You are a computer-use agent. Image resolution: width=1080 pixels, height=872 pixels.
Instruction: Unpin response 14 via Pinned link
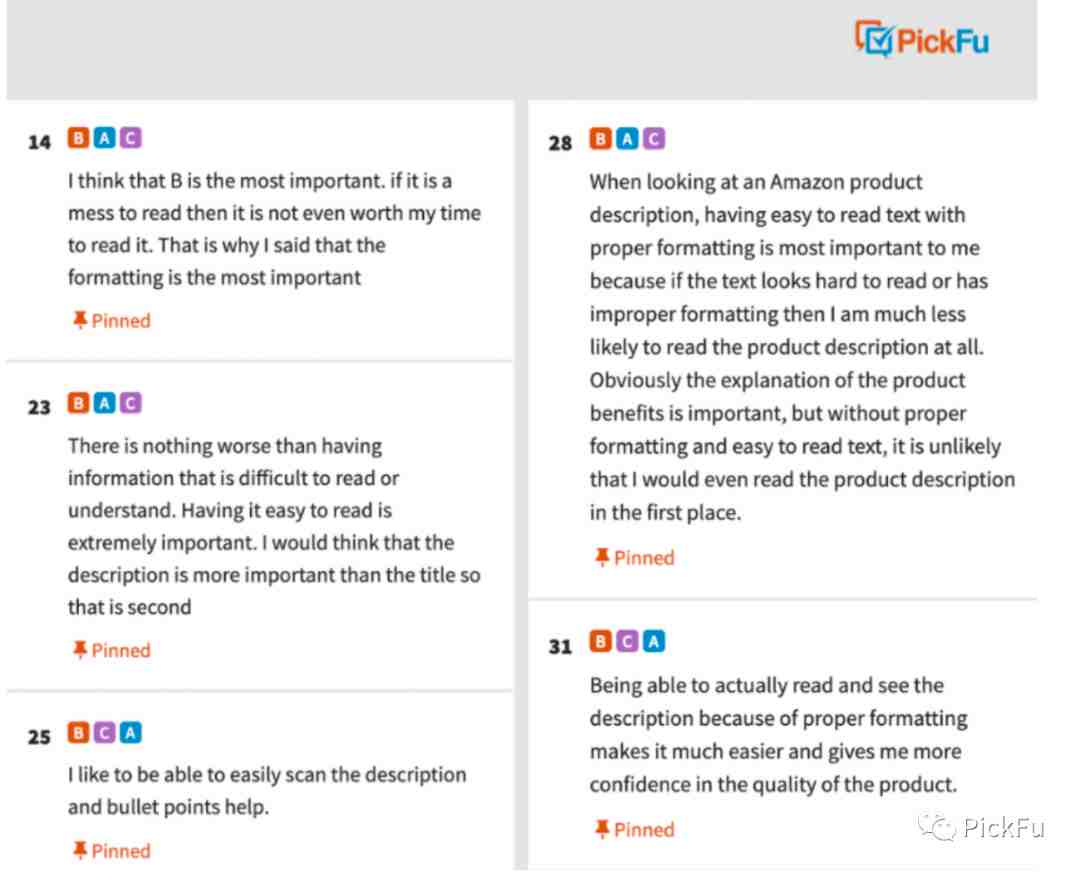click(x=112, y=320)
